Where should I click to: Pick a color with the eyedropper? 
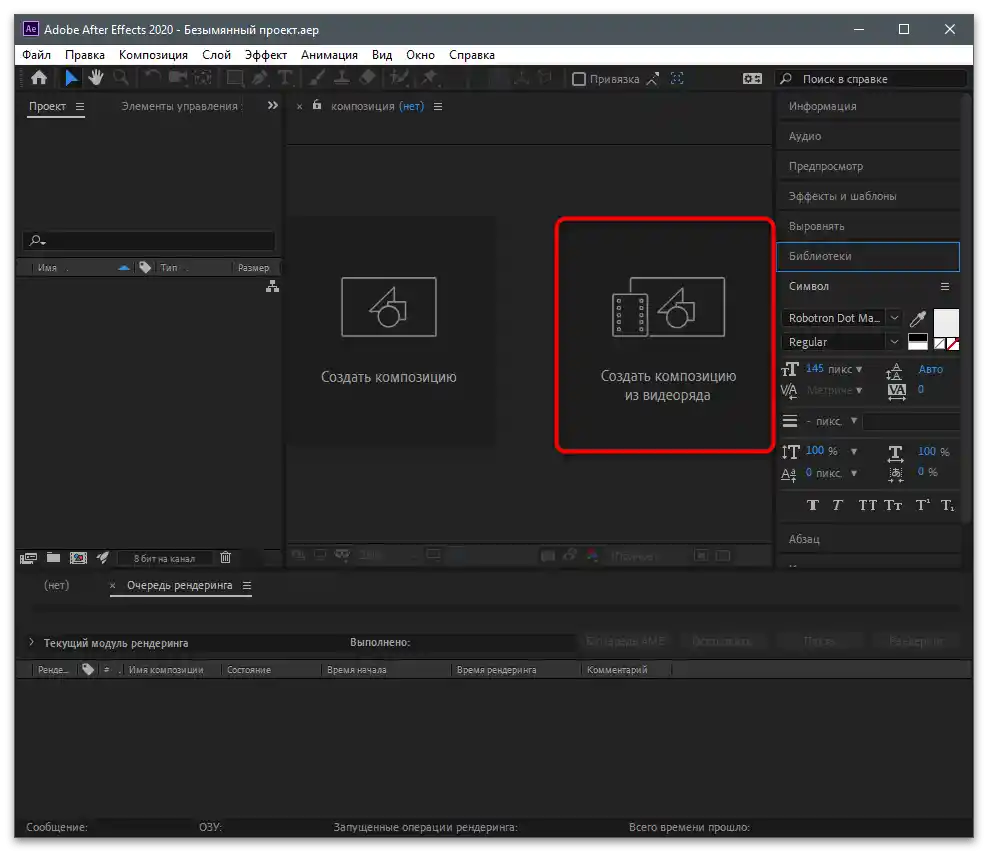918,318
